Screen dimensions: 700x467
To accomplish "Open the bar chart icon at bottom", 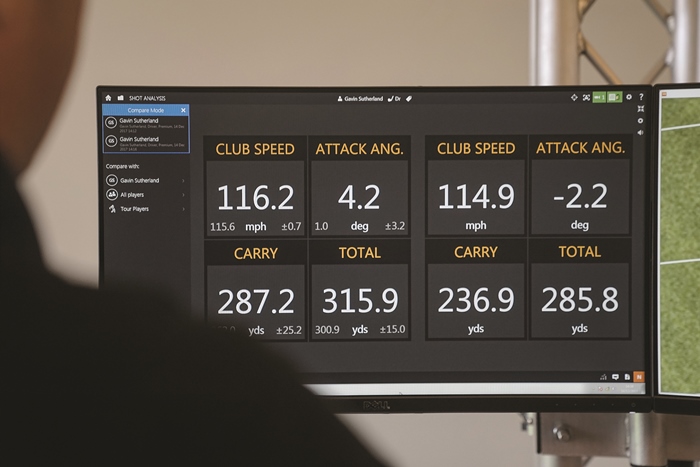I will tap(604, 377).
